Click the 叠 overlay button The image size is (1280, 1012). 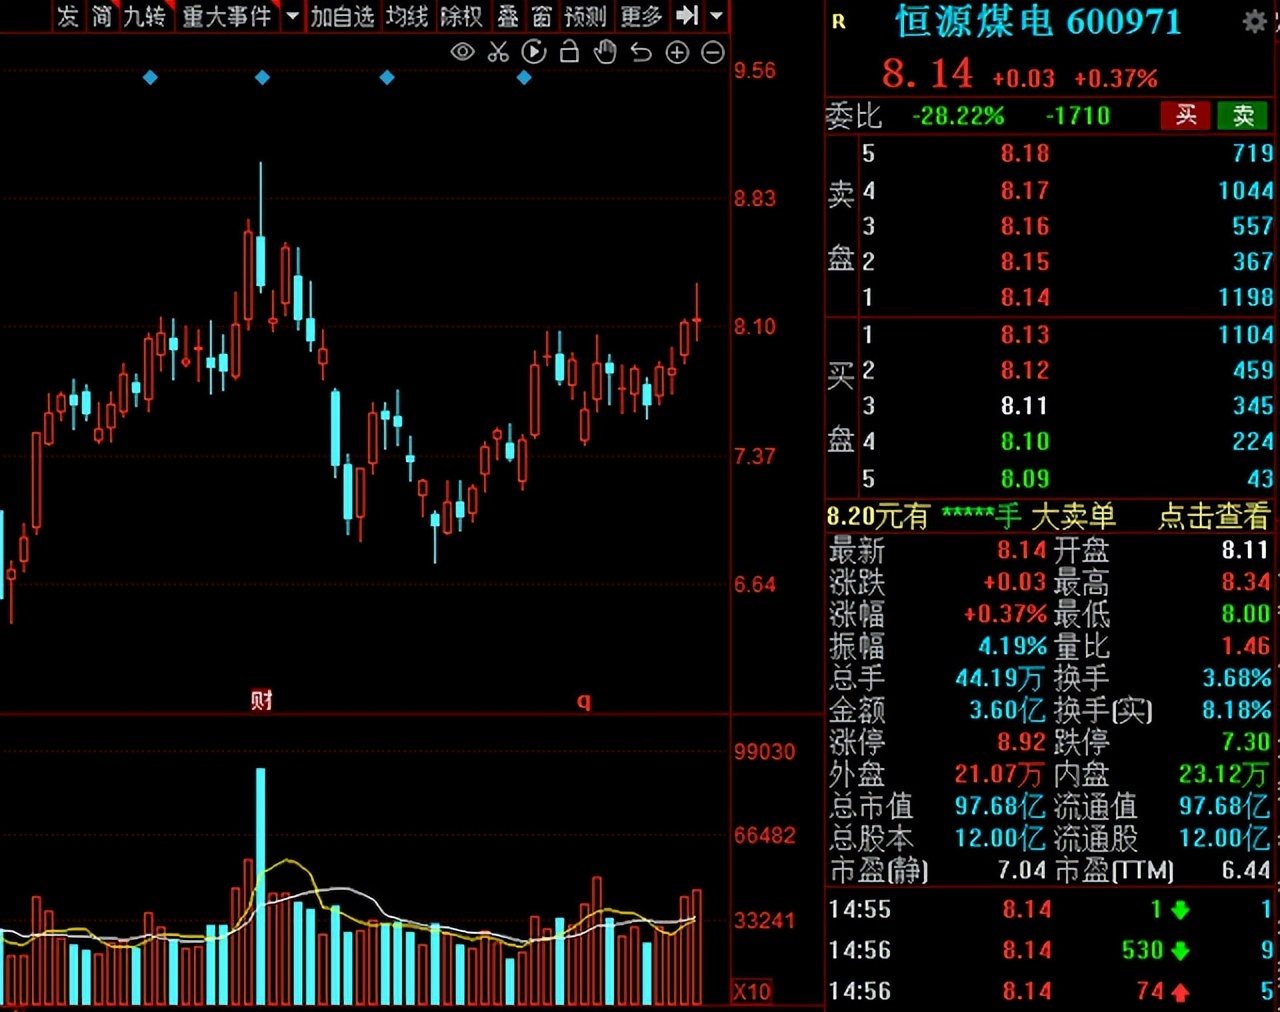508,16
